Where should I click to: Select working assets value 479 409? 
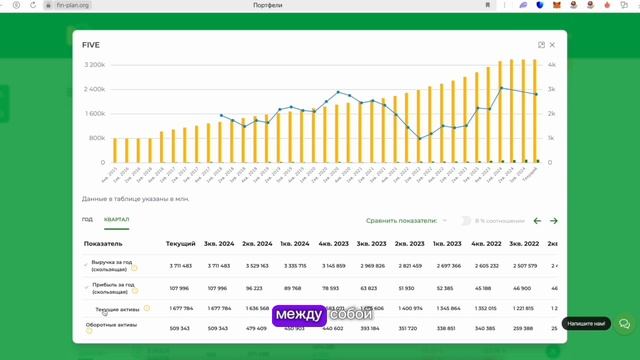(x=256, y=328)
